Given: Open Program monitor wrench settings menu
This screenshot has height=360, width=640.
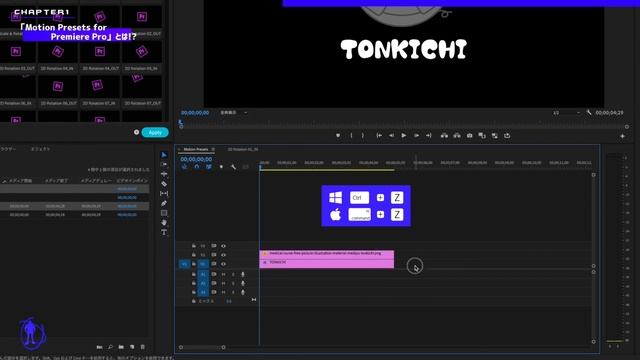Looking at the screenshot, I should tap(589, 112).
